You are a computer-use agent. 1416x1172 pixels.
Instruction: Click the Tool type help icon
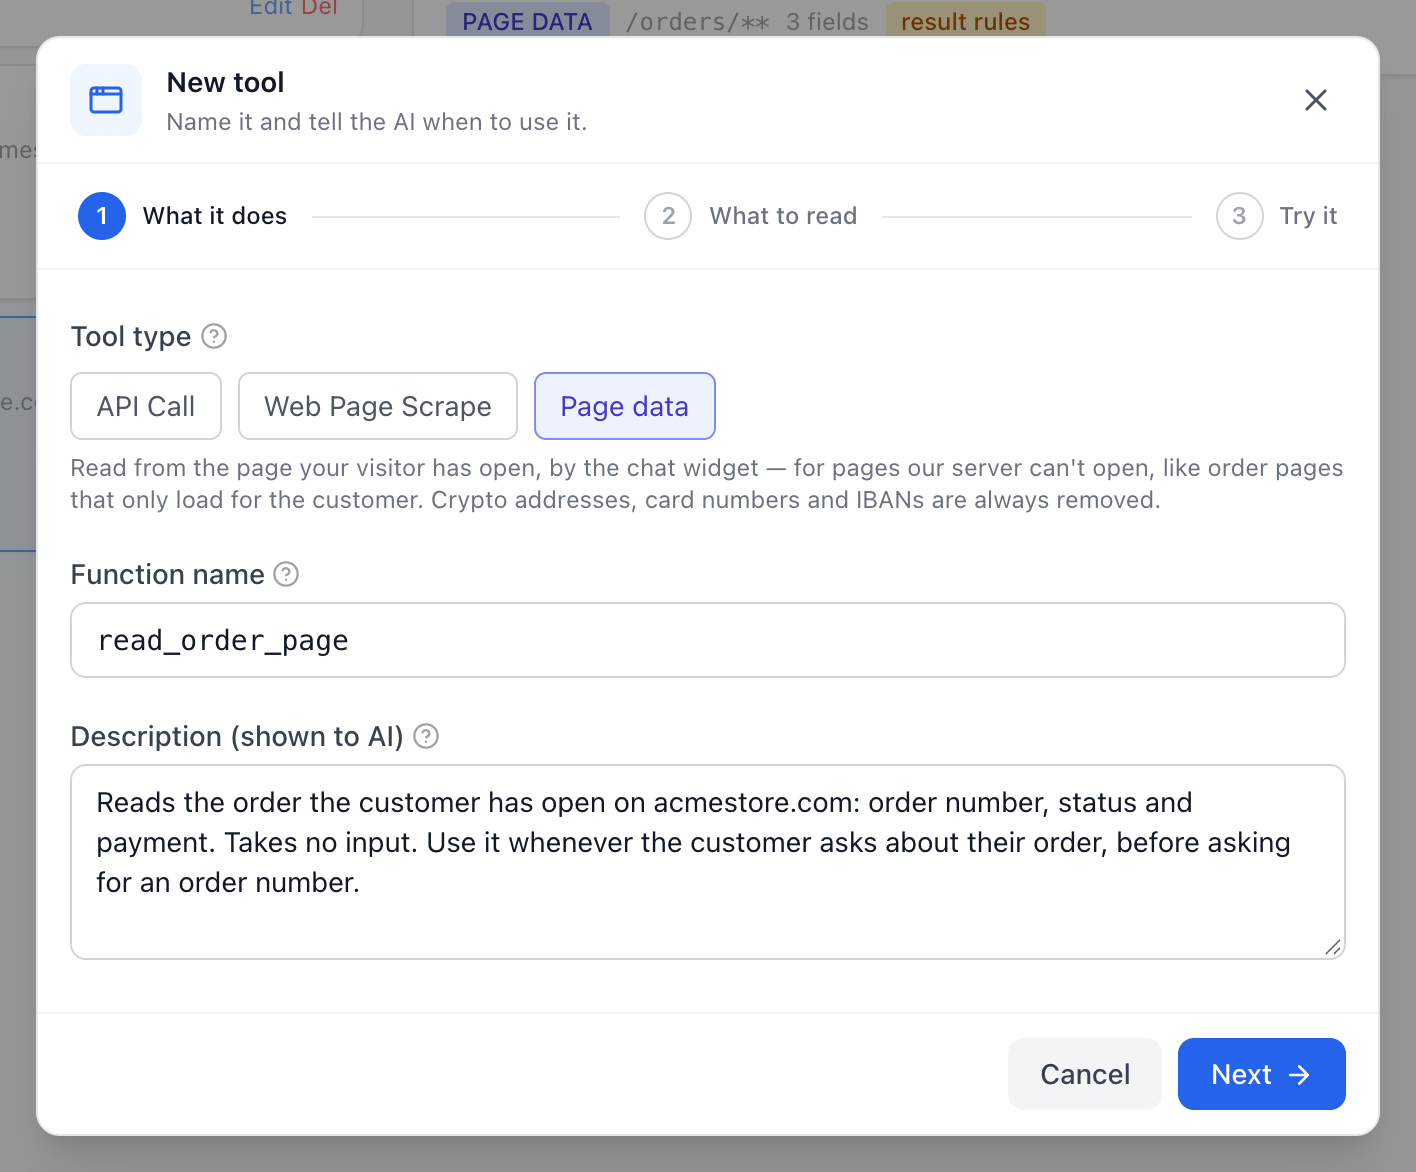pyautogui.click(x=214, y=336)
